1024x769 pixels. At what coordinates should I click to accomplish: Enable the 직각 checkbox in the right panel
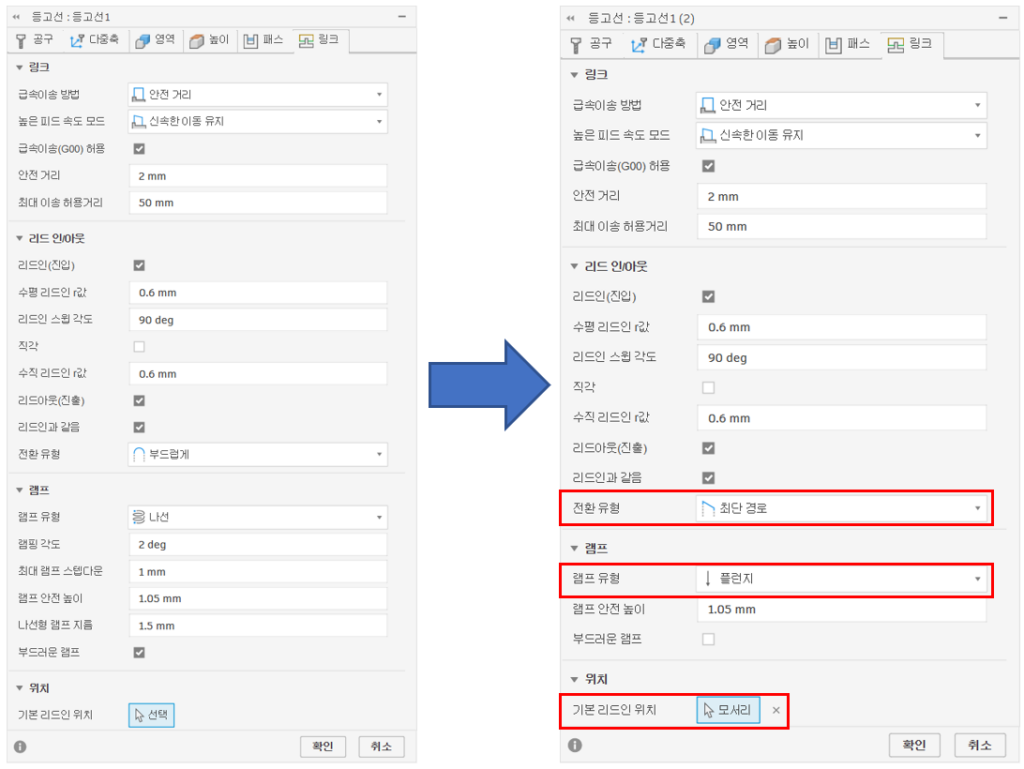pyautogui.click(x=708, y=387)
